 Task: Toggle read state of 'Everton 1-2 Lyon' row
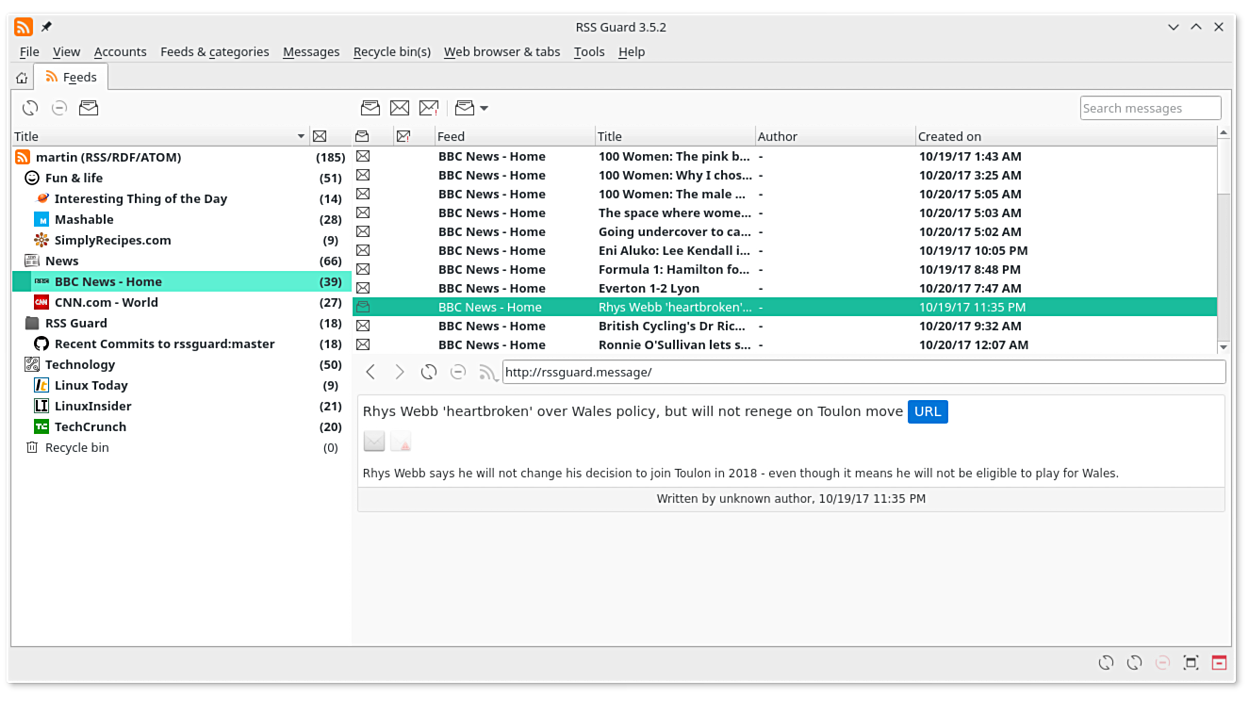click(363, 288)
